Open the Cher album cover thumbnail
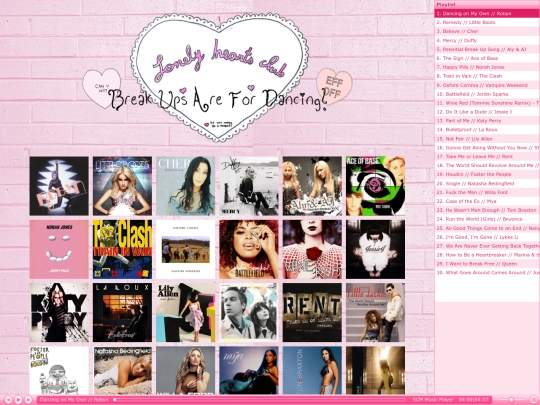This screenshot has width=540, height=405. pyautogui.click(x=186, y=186)
